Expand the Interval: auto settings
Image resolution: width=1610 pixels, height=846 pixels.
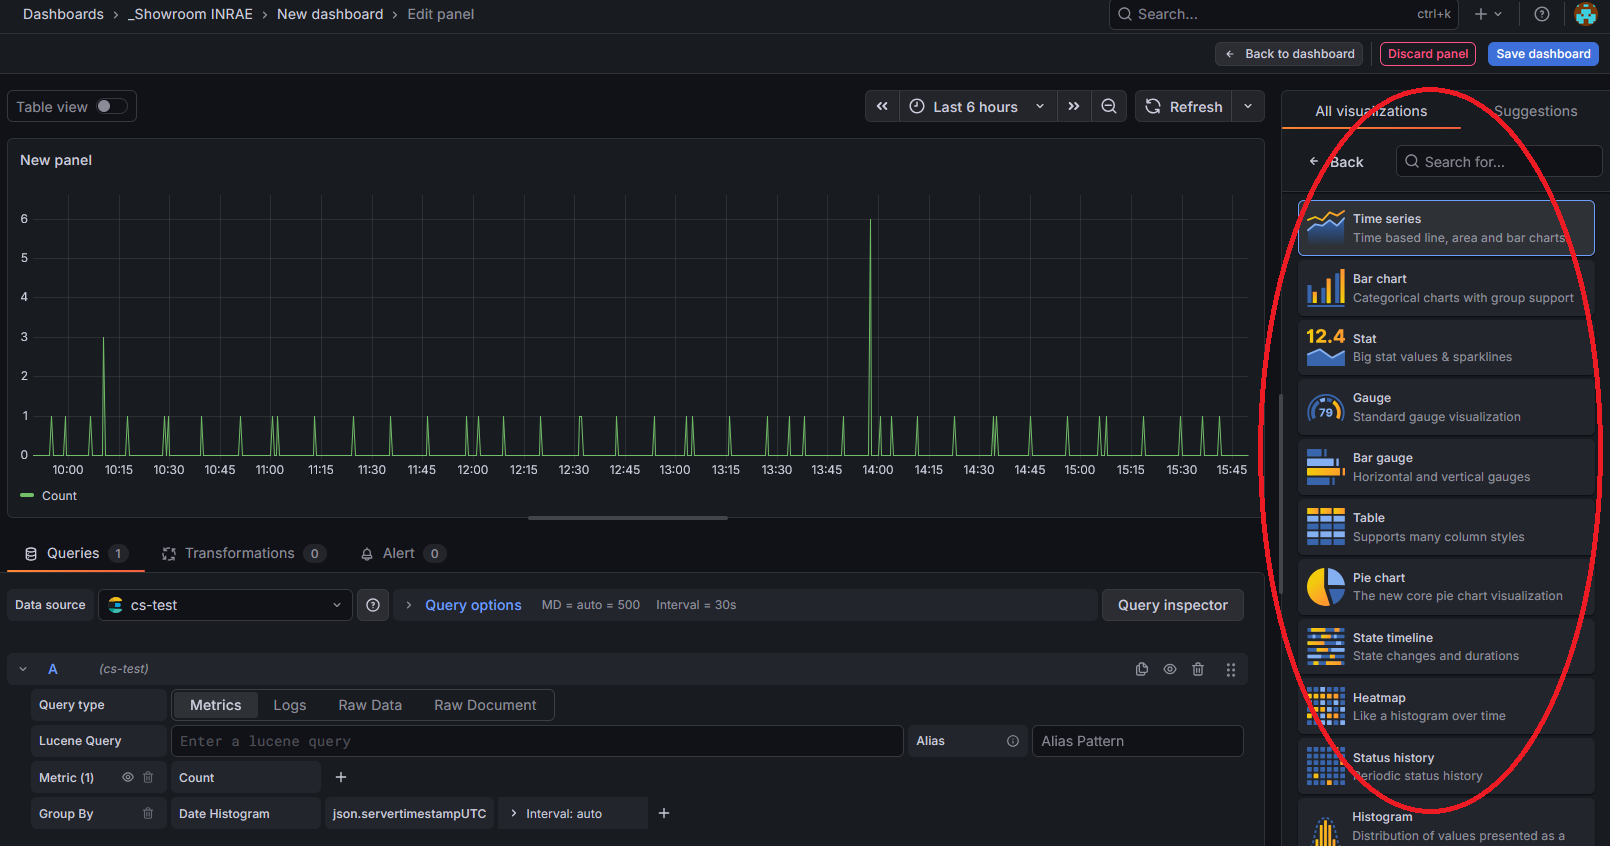(573, 813)
